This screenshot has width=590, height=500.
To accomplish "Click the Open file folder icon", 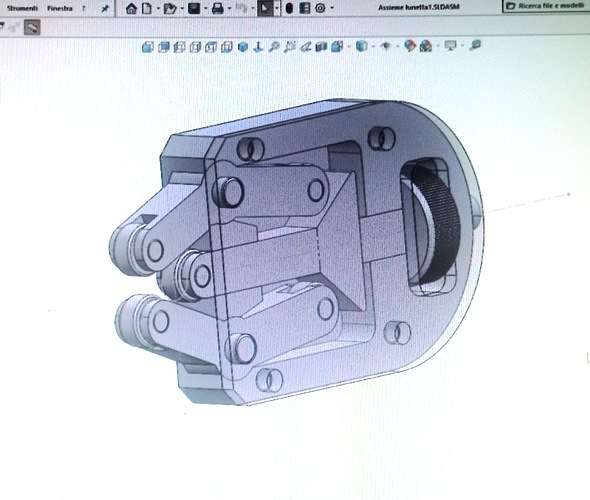I will click(170, 8).
